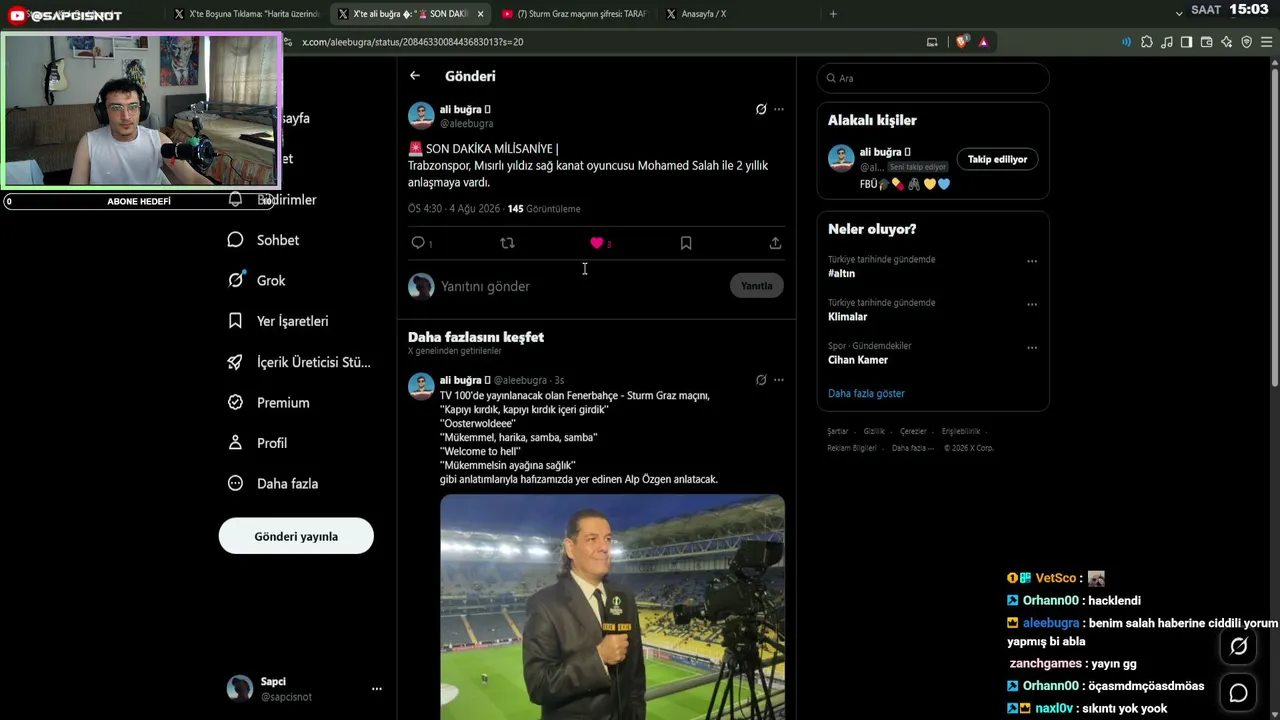Open the Brave VPN shield icon

pos(1246,42)
